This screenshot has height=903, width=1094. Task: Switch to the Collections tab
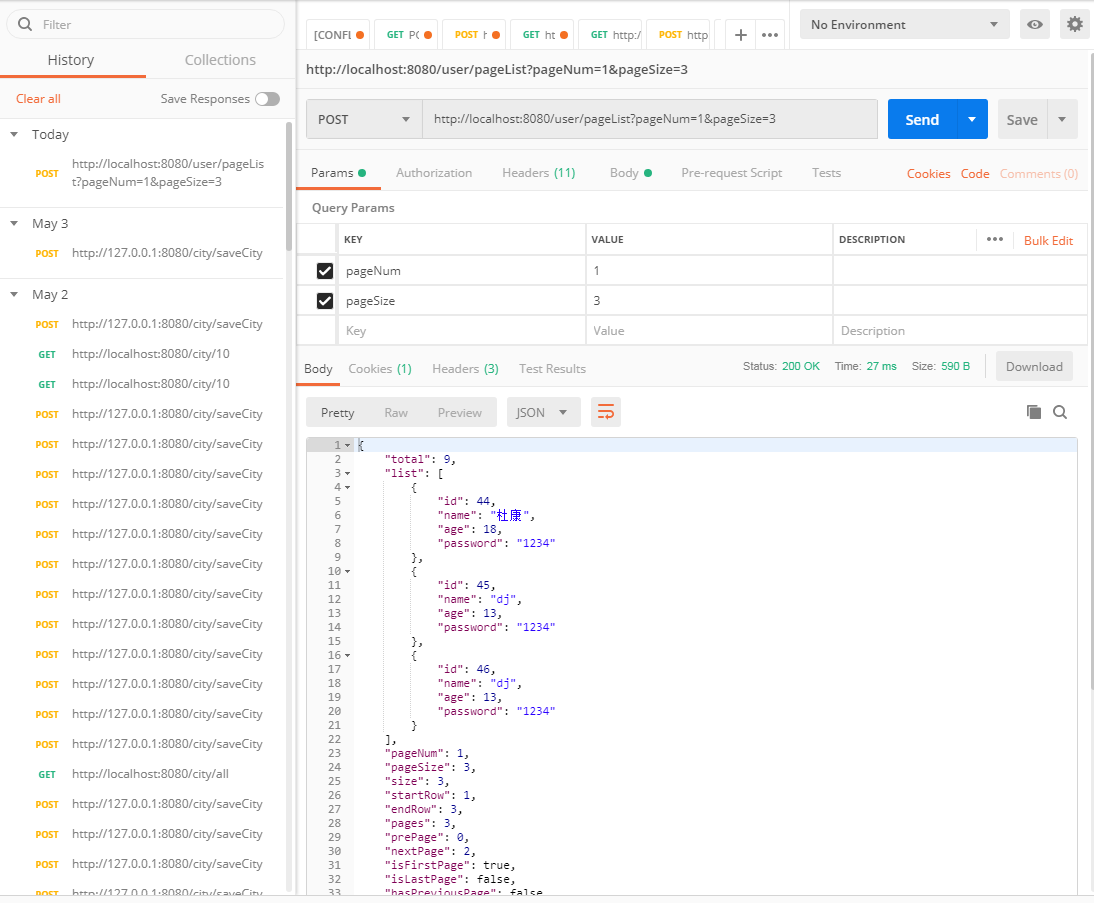(x=219, y=60)
